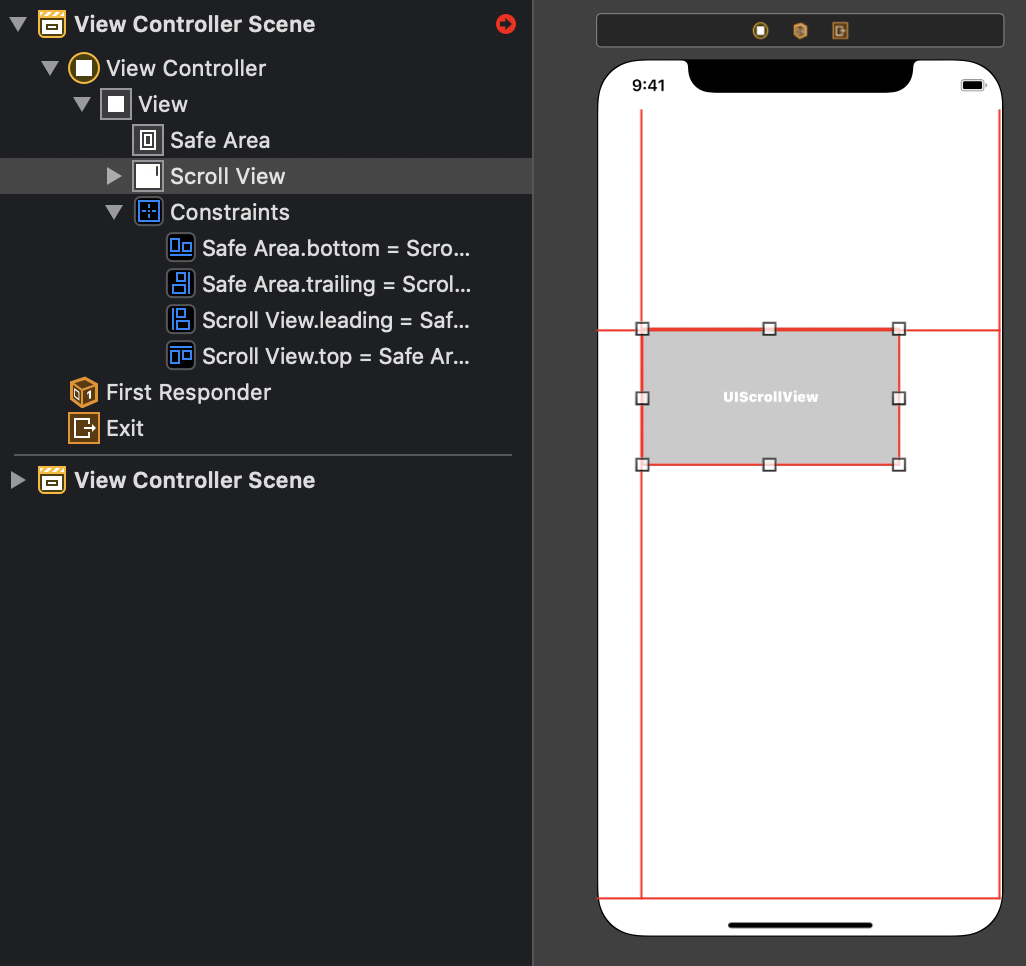Viewport: 1026px width, 966px height.
Task: Click the bottom-right resize handle of UIScrollView
Action: click(899, 465)
